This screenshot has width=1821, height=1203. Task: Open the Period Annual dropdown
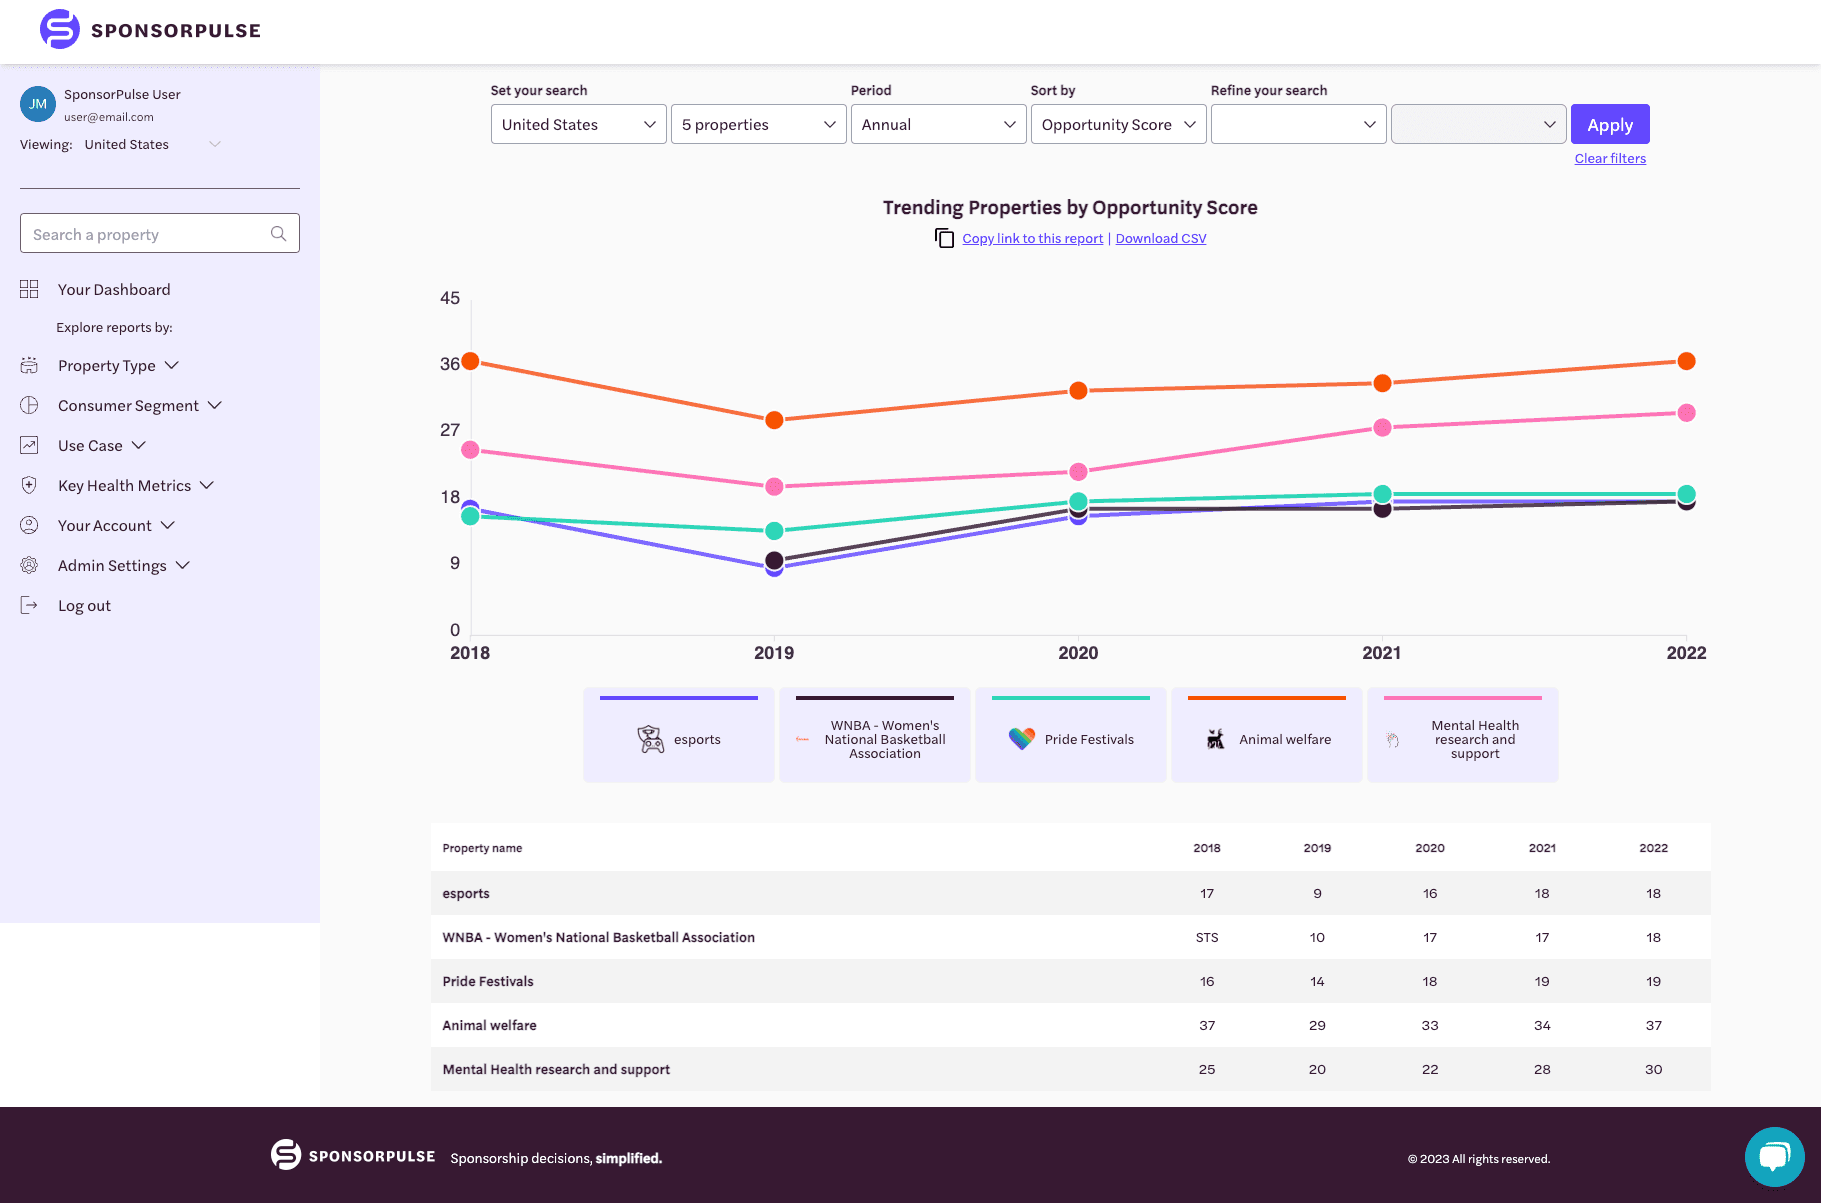(938, 125)
